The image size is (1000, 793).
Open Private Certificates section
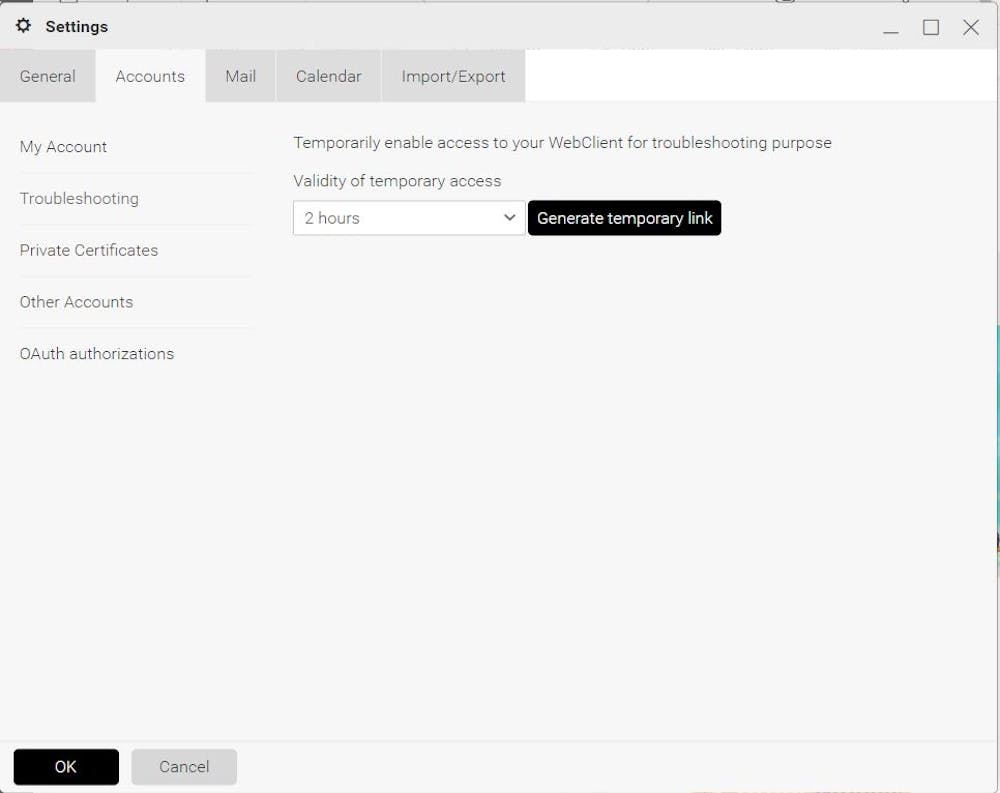(89, 250)
